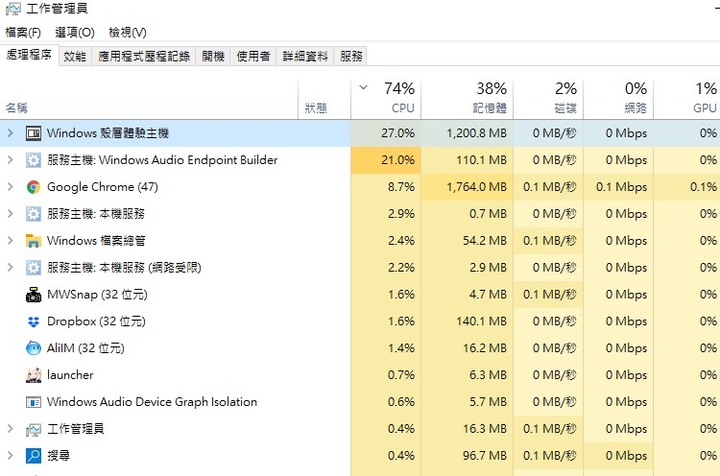Expand the Google Chrome (47) process group
This screenshot has height=476, width=720.
(10, 187)
